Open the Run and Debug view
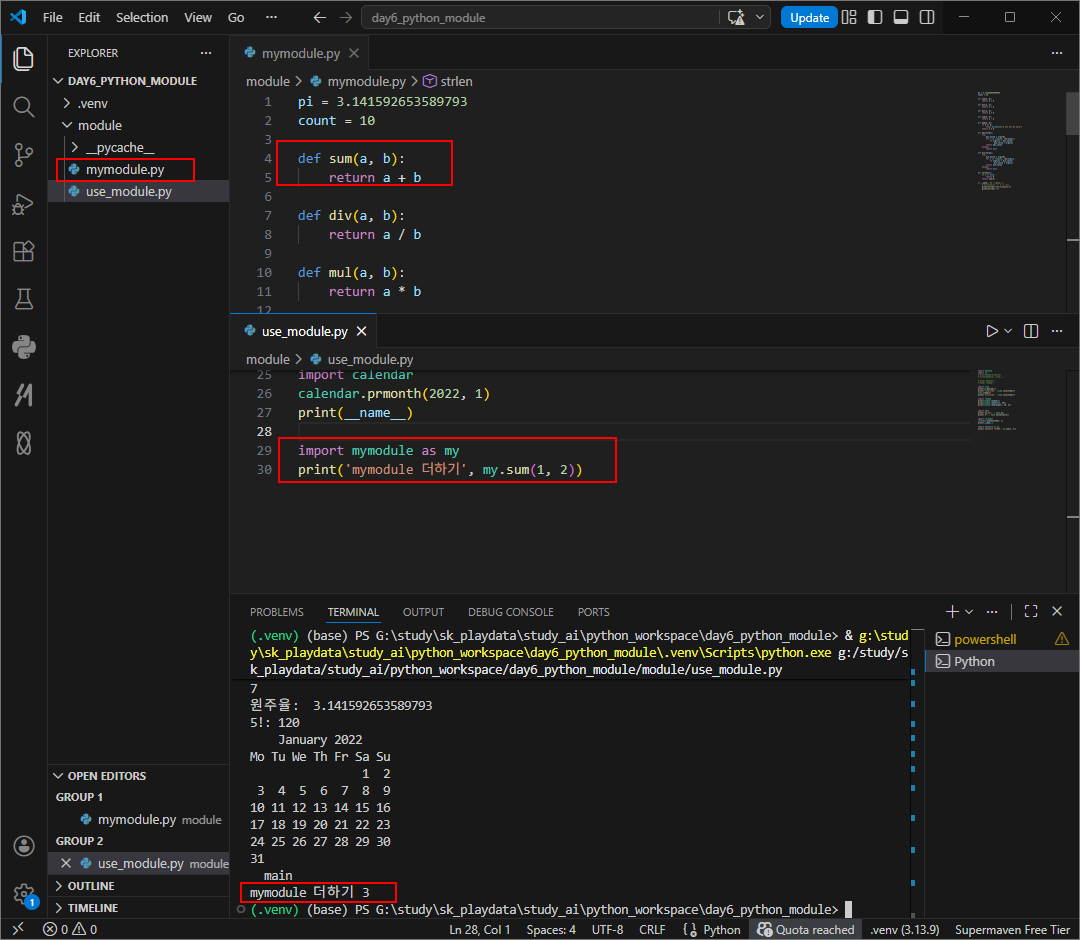 pos(23,204)
